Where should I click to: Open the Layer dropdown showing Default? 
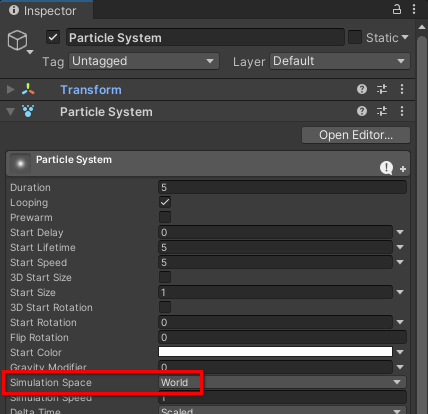pyautogui.click(x=340, y=61)
